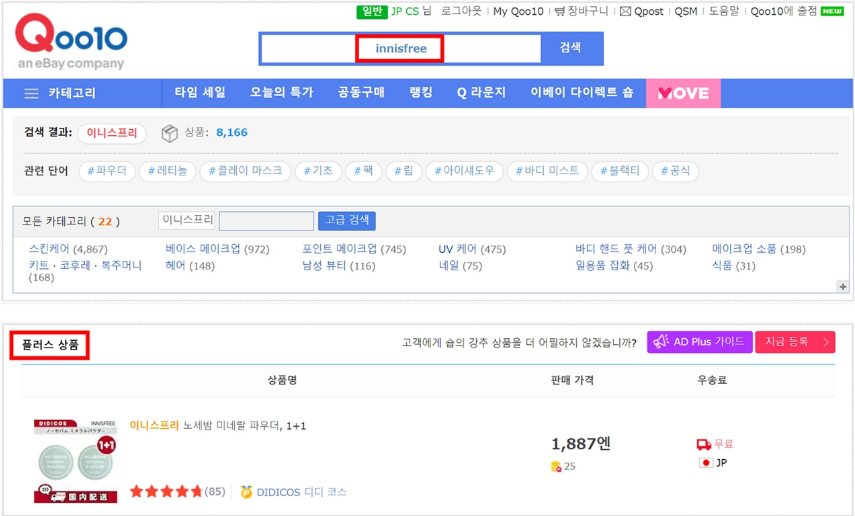855x516 pixels.
Task: Open the 타임 세일 menu
Action: (200, 93)
